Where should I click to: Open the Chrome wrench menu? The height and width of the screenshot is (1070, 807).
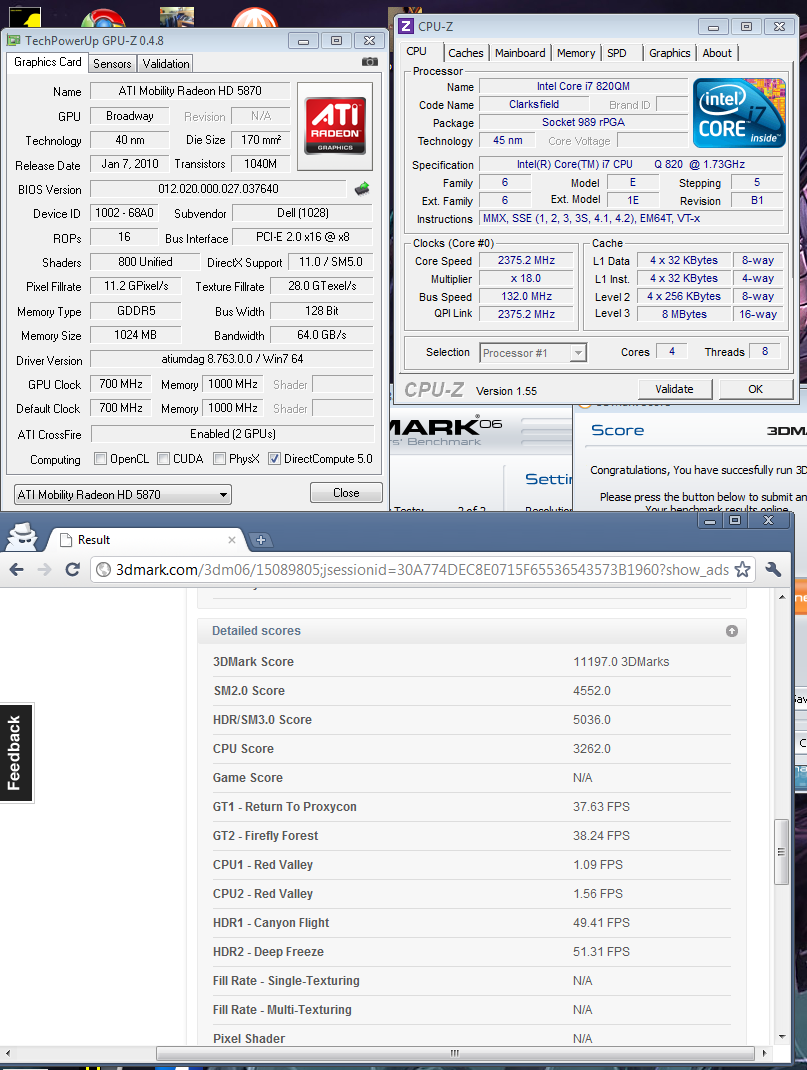point(773,569)
